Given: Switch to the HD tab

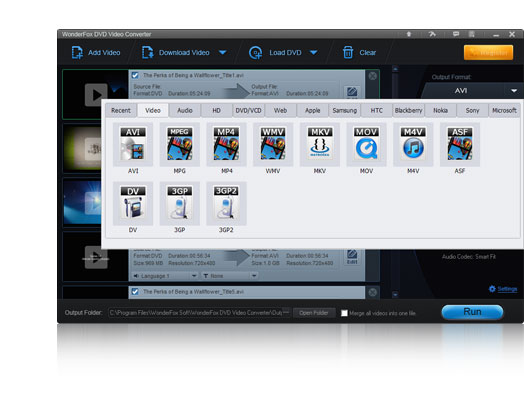Looking at the screenshot, I should click(x=217, y=111).
